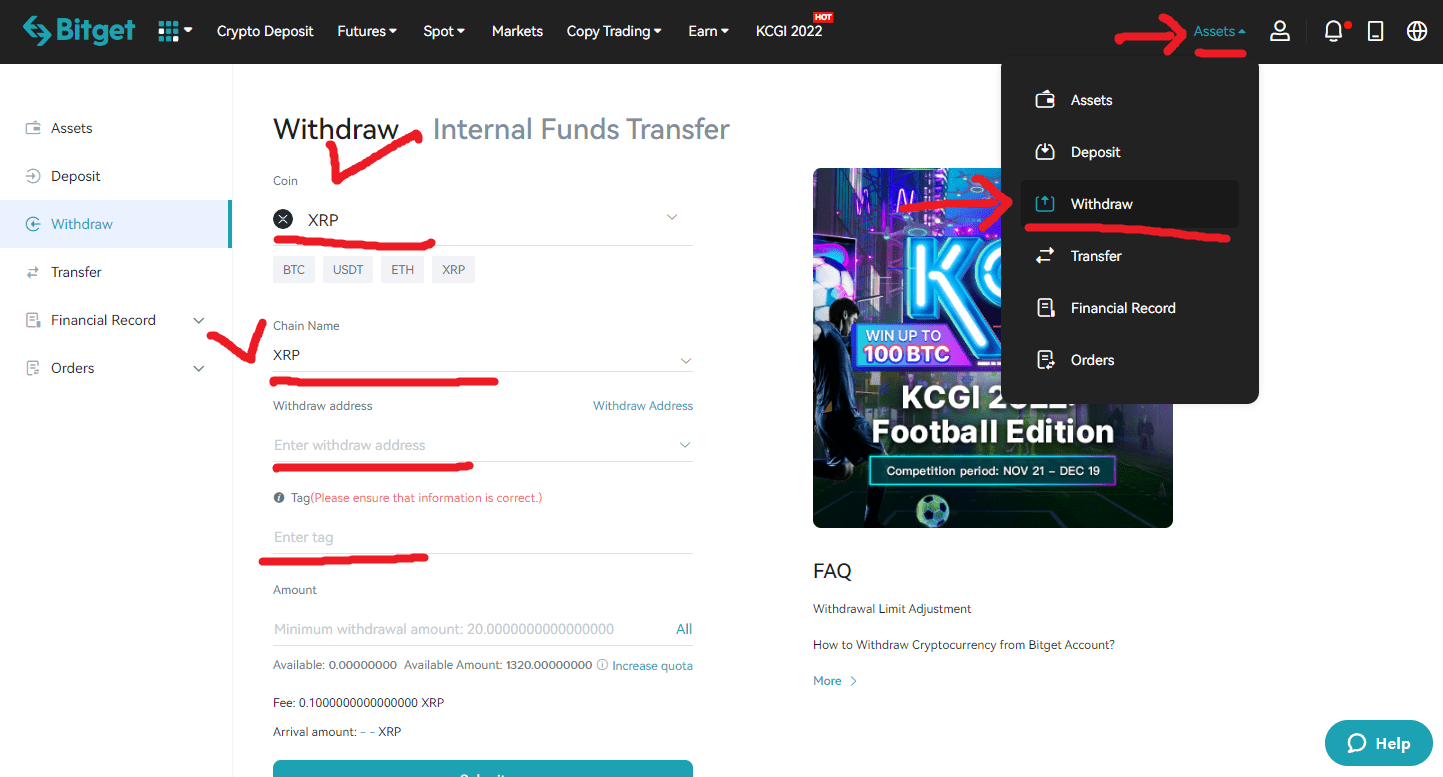Viewport: 1443px width, 777px height.
Task: Open the Help chat button
Action: click(1378, 743)
